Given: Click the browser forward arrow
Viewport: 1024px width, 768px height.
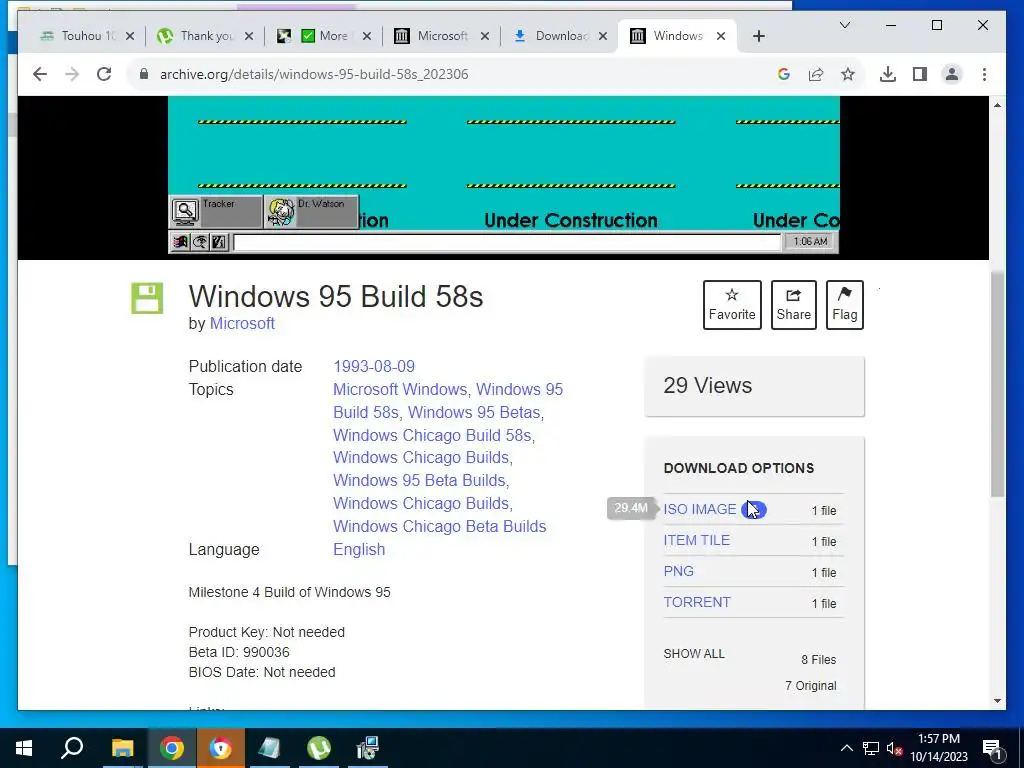Looking at the screenshot, I should coord(72,74).
